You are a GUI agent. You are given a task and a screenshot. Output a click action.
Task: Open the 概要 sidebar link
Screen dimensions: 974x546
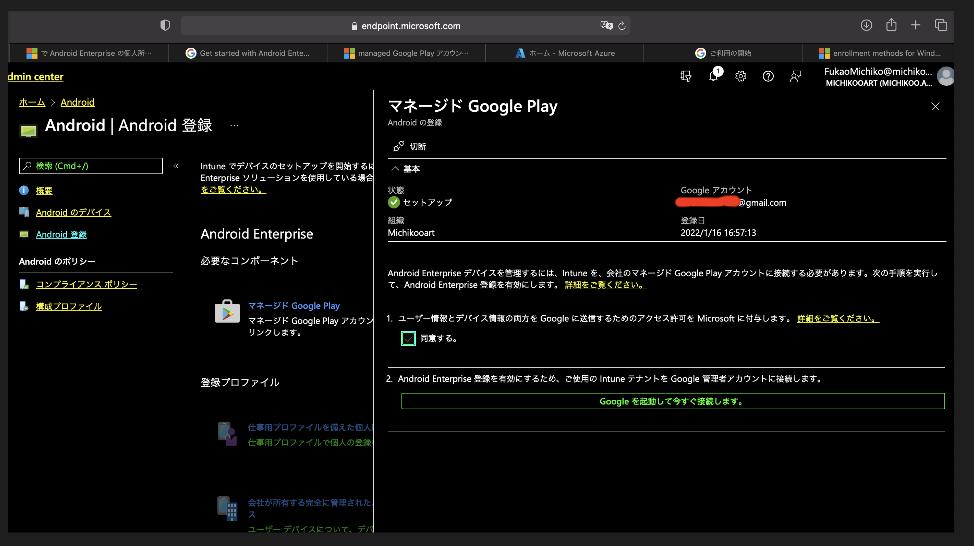pos(44,191)
